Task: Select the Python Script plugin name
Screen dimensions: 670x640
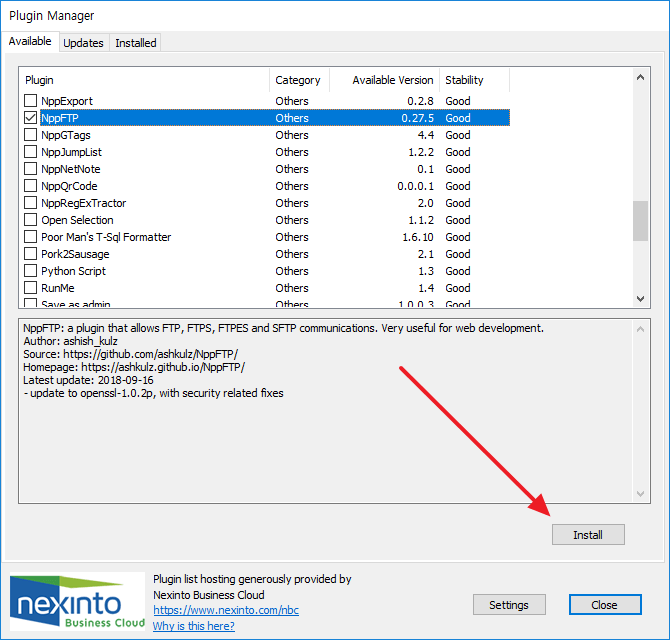Action: click(x=73, y=271)
